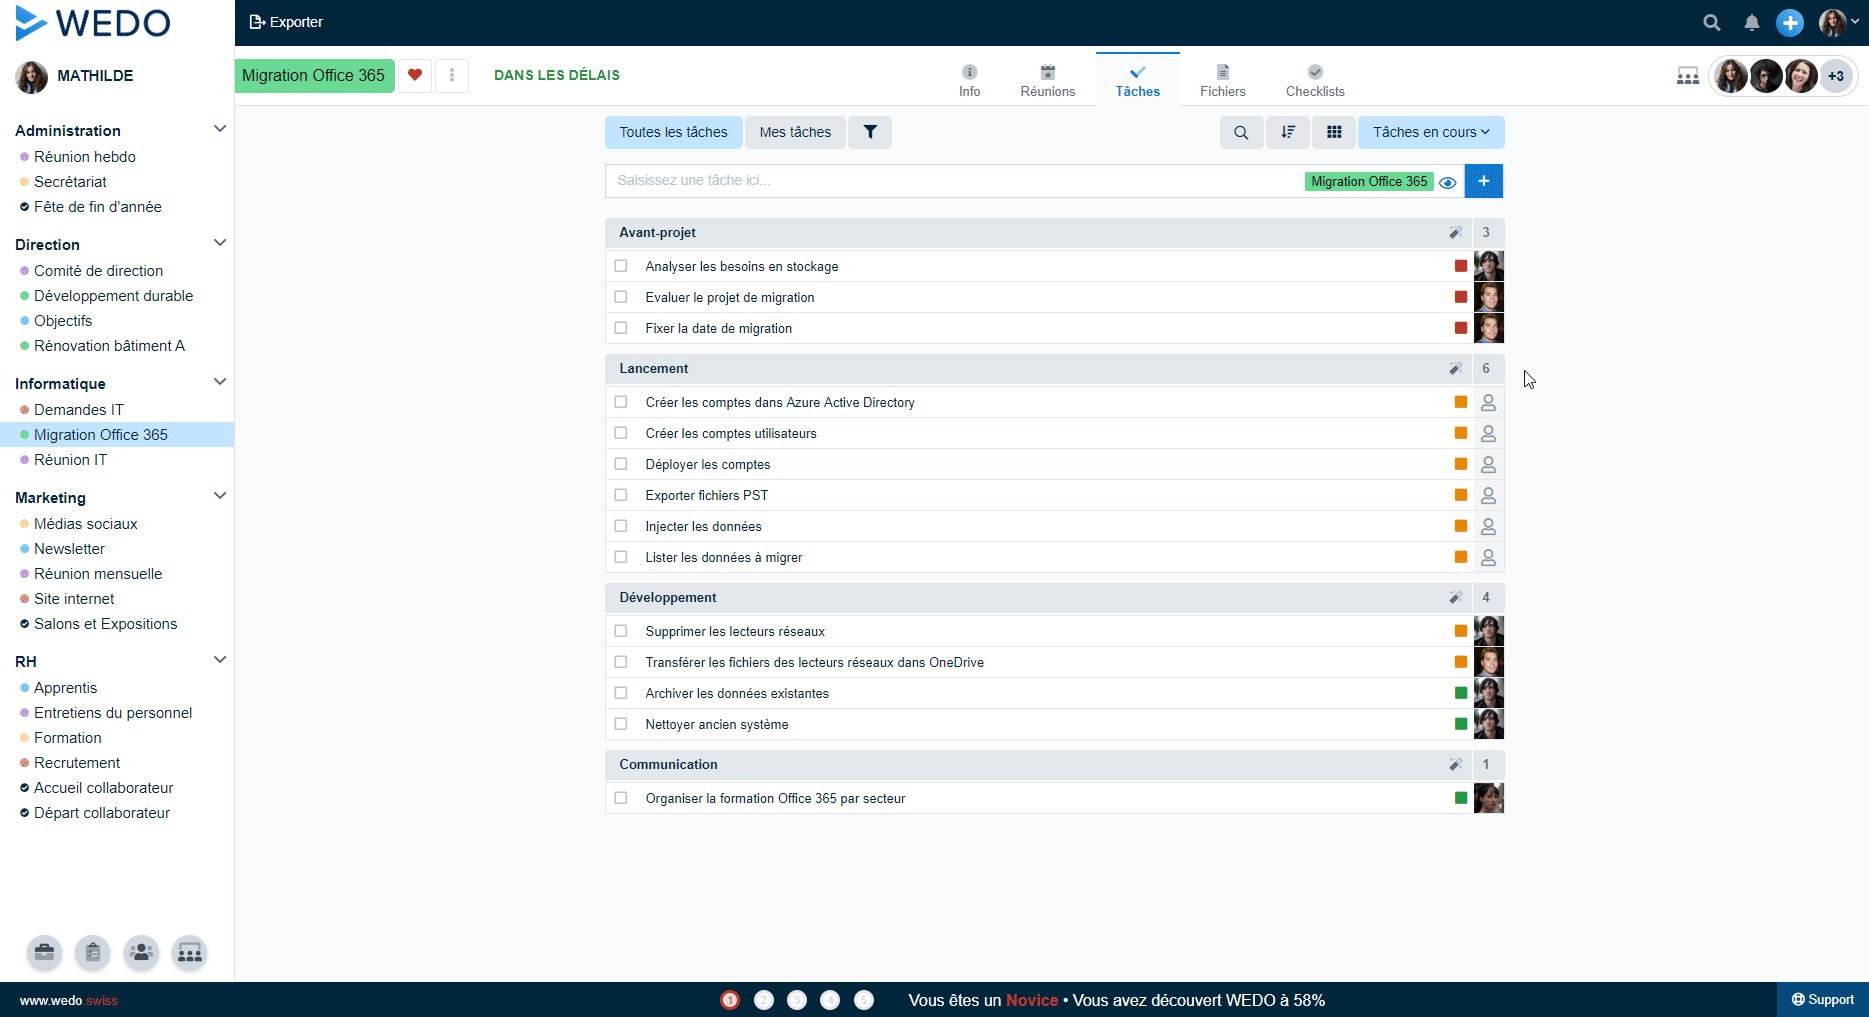Click the organization grid icon at sidebar bottom
Viewport: 1869px width, 1017px height.
click(x=189, y=953)
